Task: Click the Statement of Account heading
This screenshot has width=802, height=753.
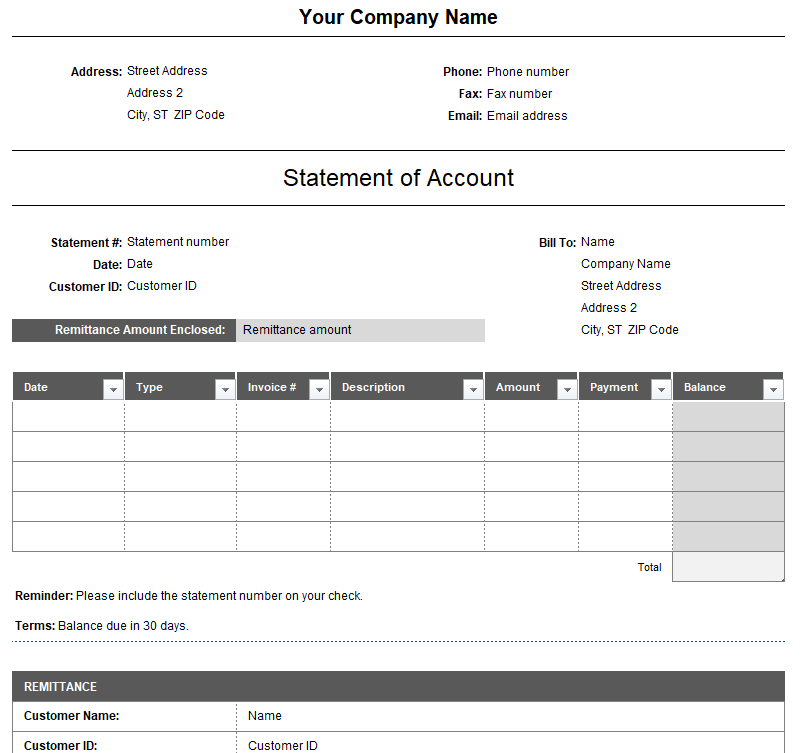Action: [x=398, y=178]
